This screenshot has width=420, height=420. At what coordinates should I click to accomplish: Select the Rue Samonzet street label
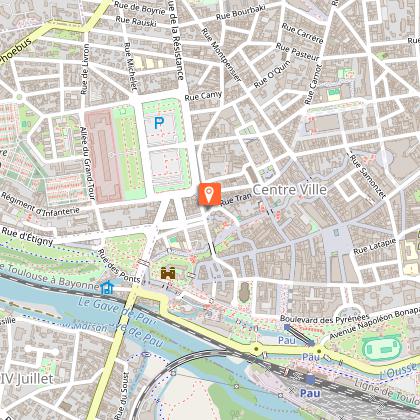point(368,176)
